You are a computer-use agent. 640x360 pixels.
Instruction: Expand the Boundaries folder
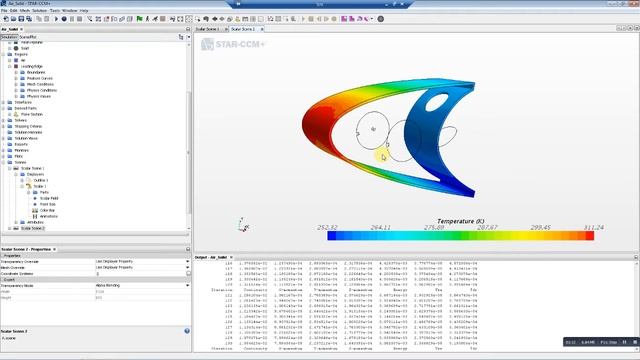(16, 72)
